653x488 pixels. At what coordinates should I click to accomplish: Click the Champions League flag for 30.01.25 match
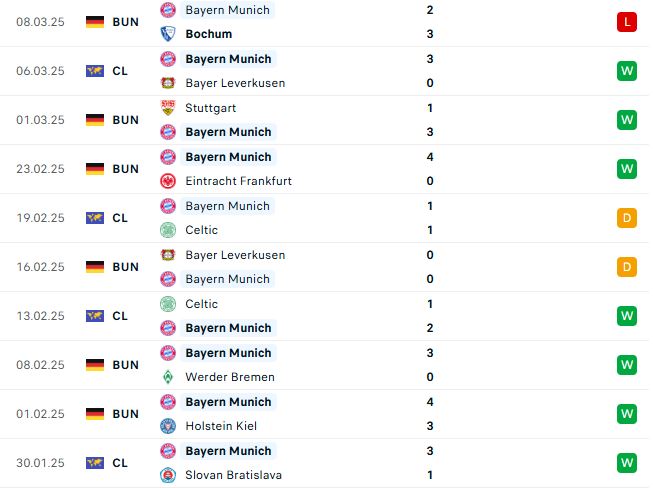[x=95, y=463]
